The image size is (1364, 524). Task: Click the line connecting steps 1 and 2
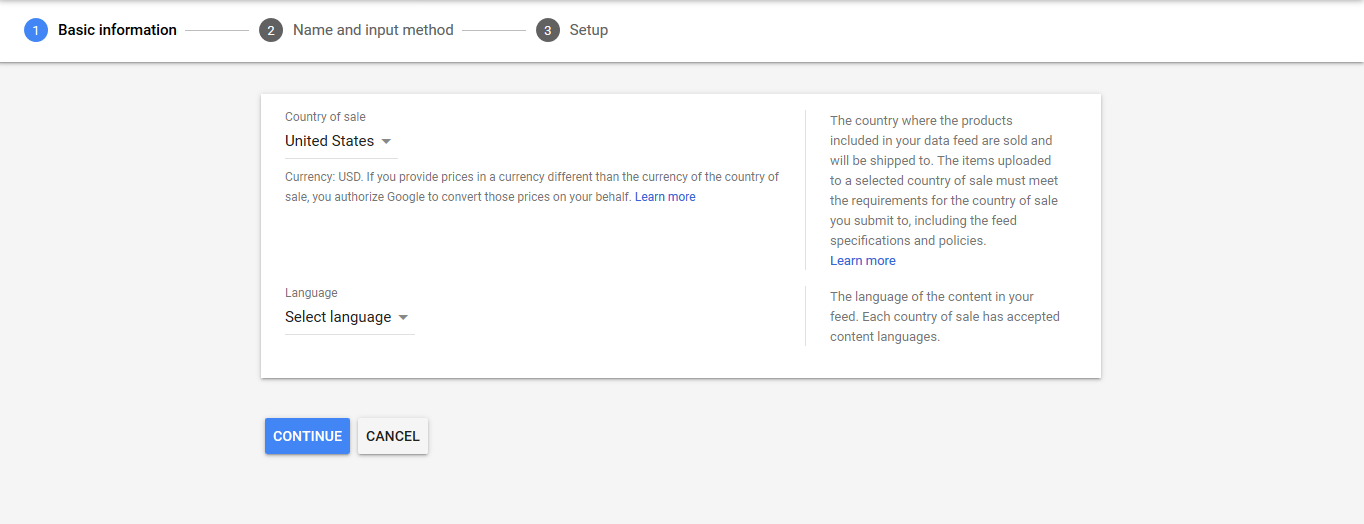click(x=217, y=30)
